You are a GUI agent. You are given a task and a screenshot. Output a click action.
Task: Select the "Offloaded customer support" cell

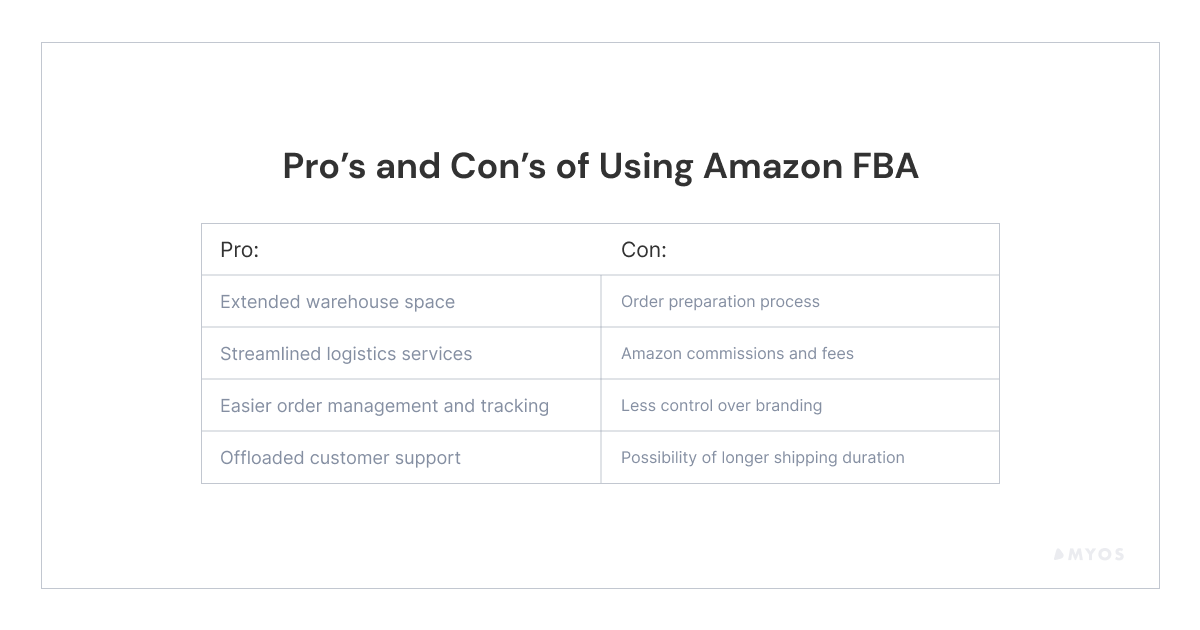(x=340, y=458)
